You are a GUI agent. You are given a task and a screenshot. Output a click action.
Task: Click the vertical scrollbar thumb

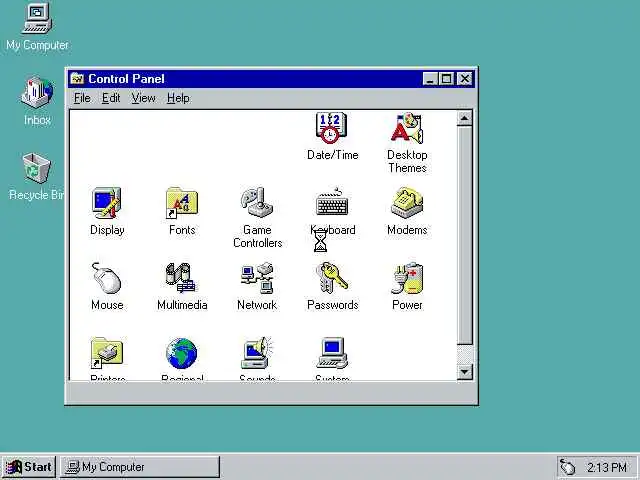[x=464, y=236]
